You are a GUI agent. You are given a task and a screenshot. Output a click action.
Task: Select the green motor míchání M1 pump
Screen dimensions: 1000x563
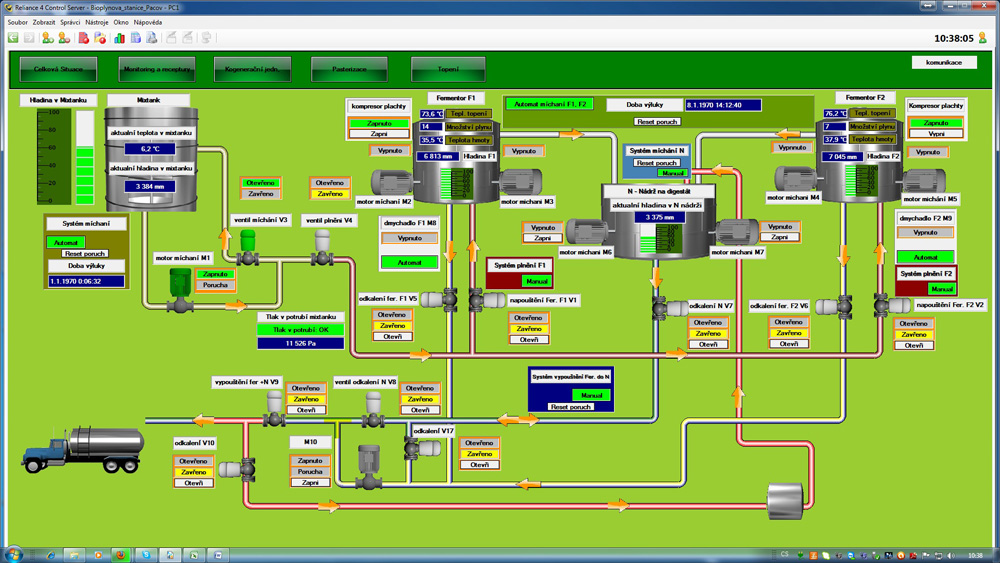pyautogui.click(x=180, y=290)
